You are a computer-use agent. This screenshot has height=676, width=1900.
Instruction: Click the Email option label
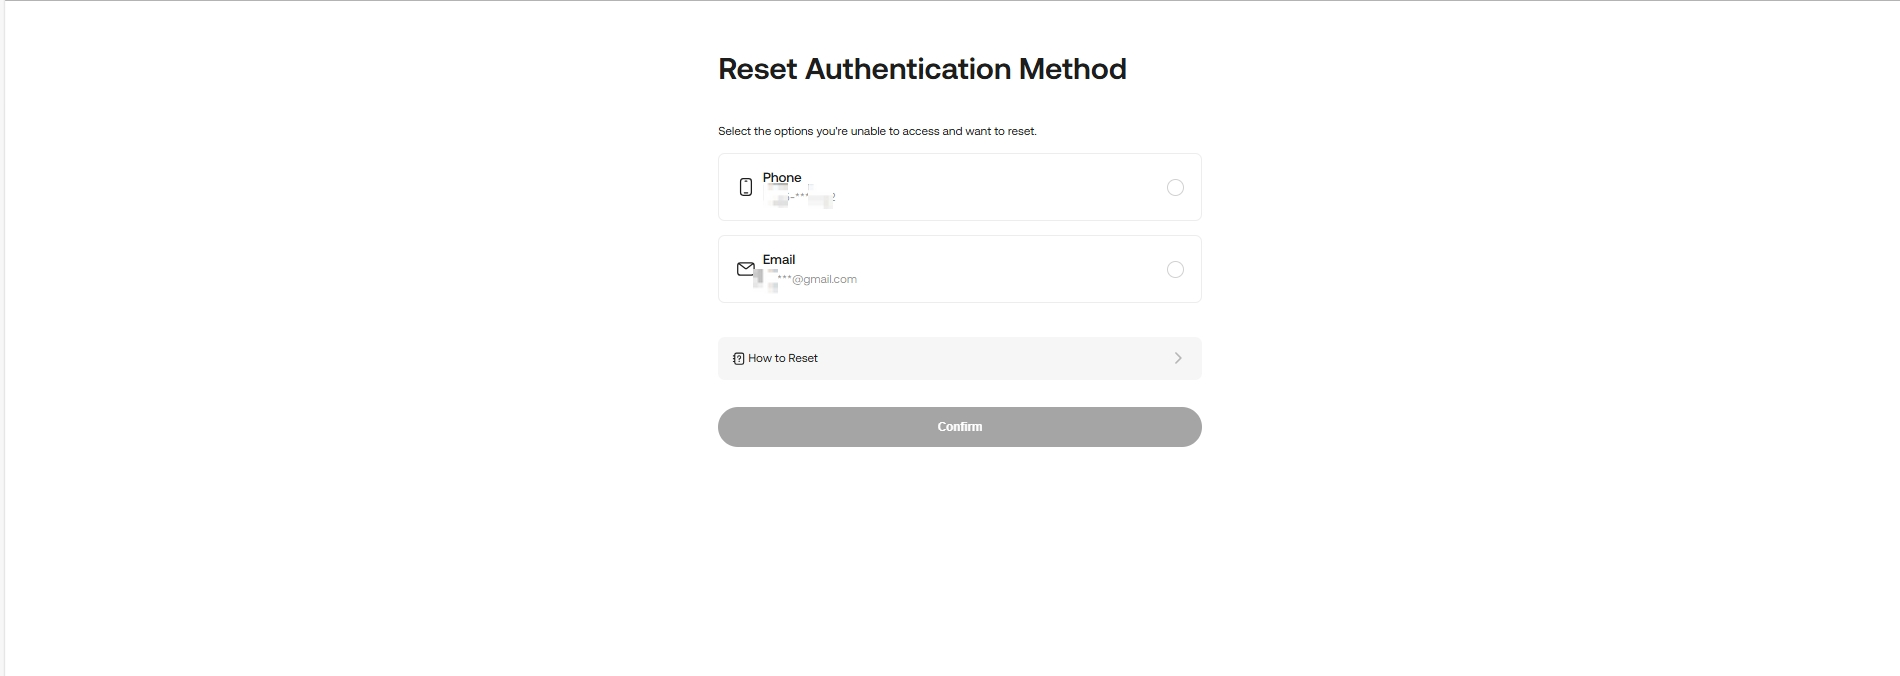[779, 260]
